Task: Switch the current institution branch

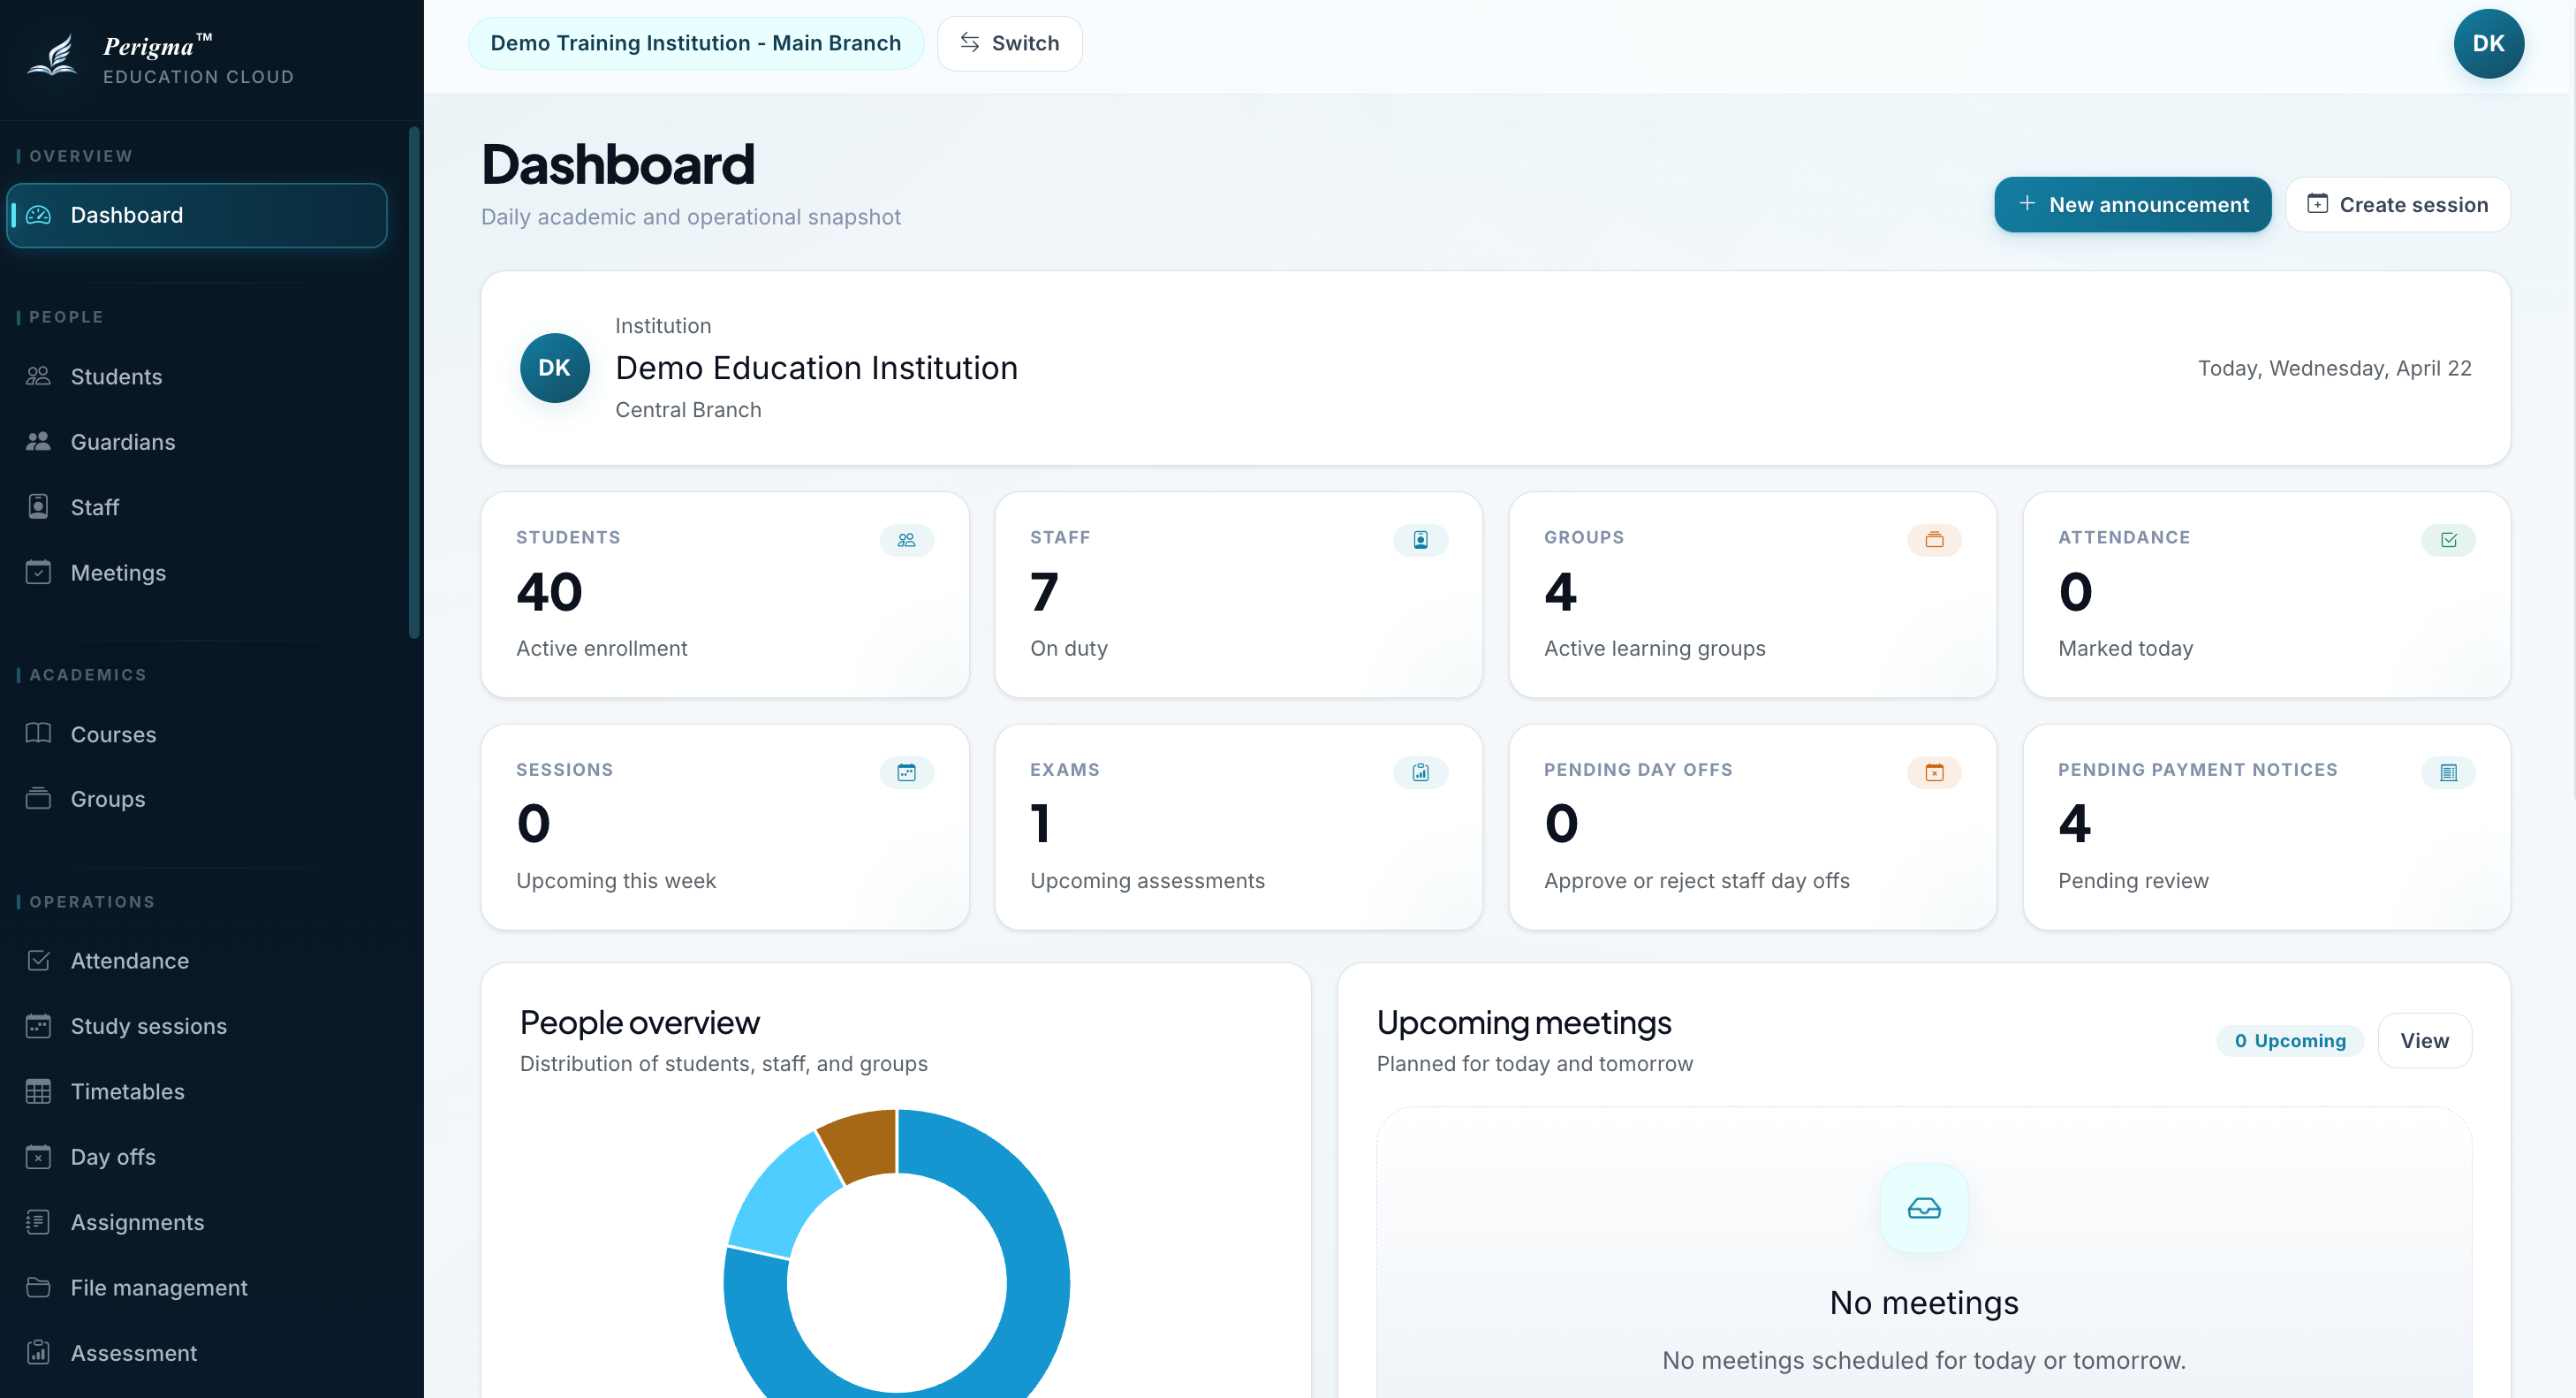Action: 1009,43
